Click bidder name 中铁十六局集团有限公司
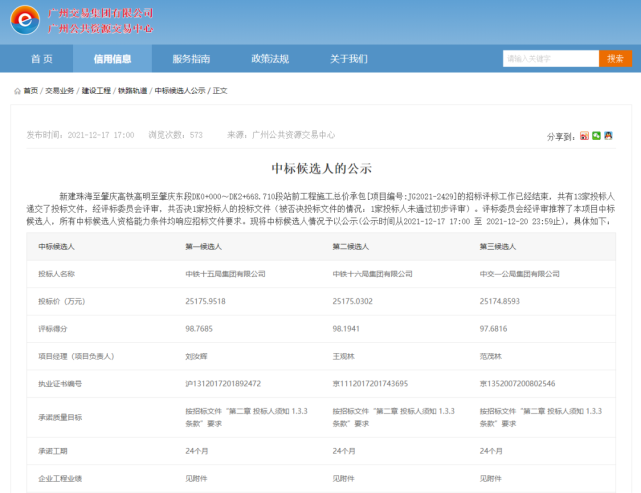 point(372,274)
